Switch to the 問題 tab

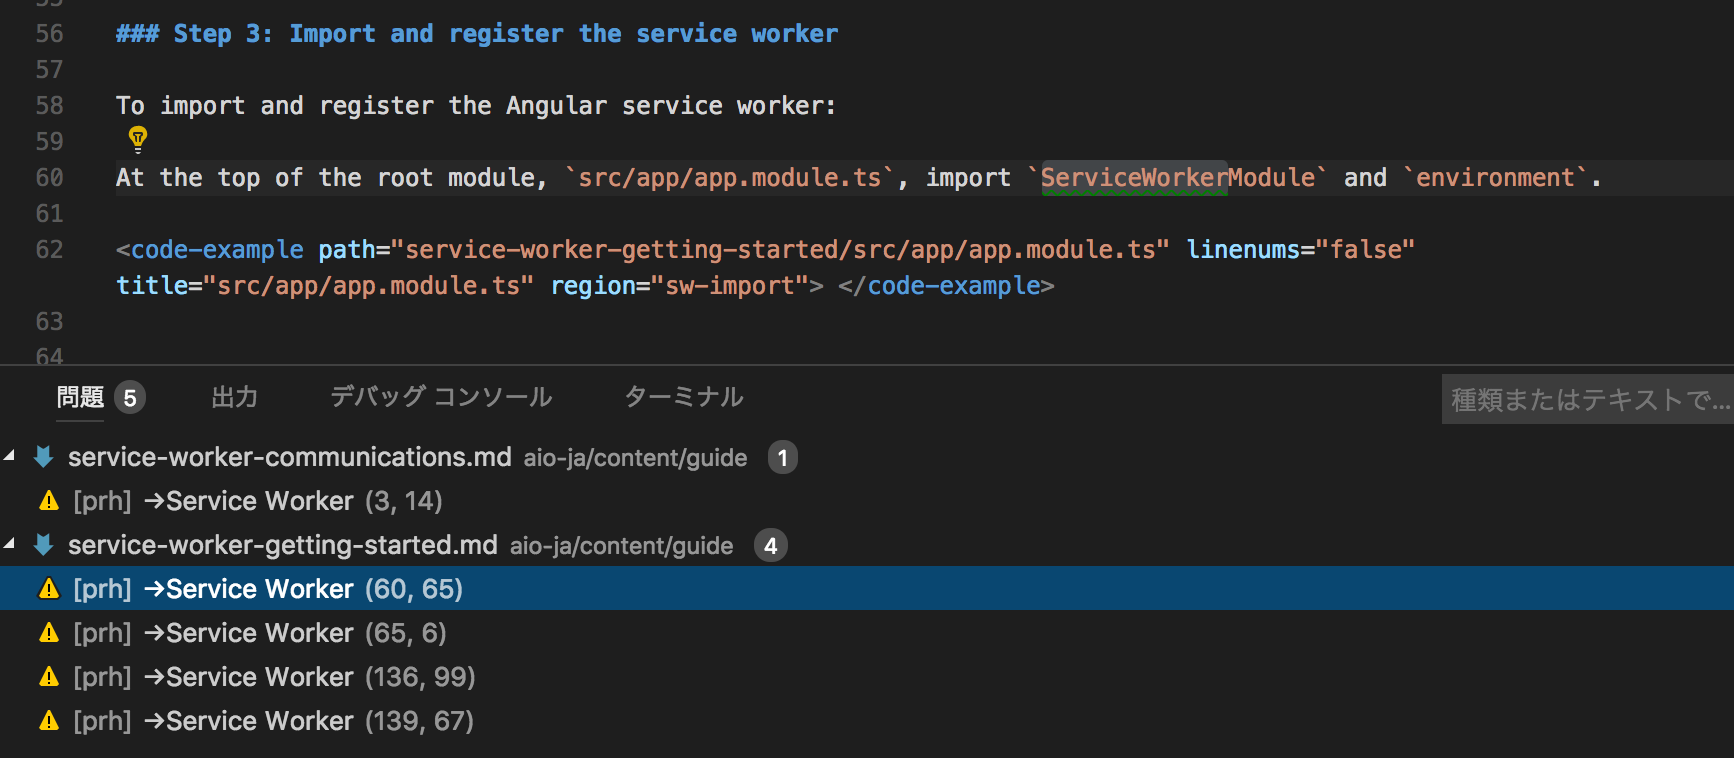pos(80,397)
